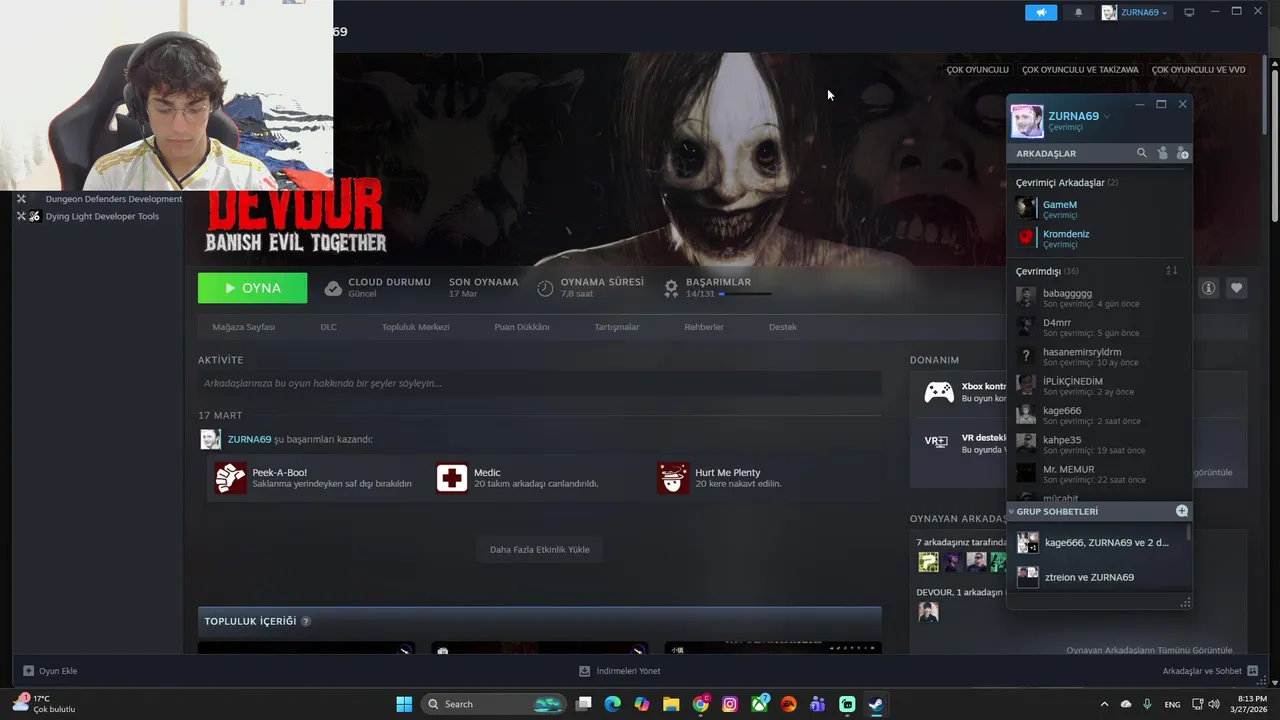Click the activity comment input field
Viewport: 1280px width, 720px height.
pyautogui.click(x=540, y=383)
